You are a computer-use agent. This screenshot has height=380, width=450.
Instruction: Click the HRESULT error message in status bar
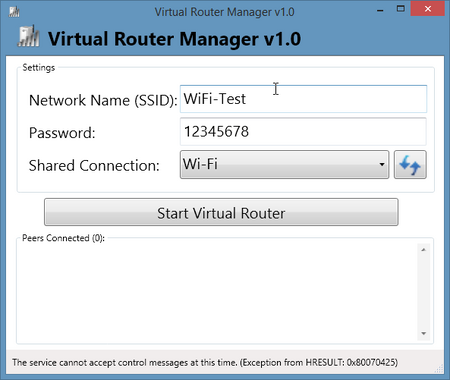click(205, 362)
